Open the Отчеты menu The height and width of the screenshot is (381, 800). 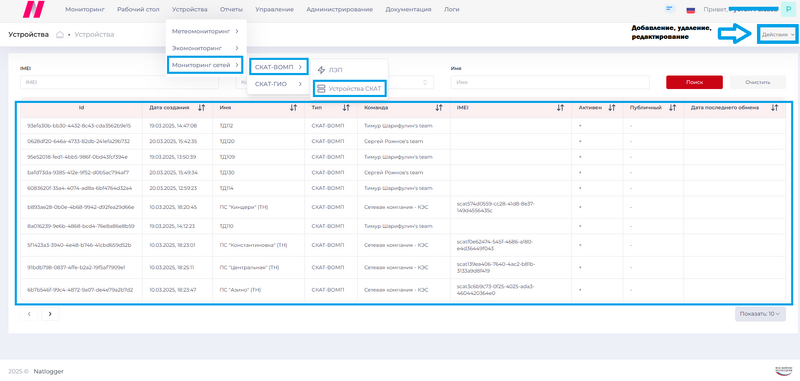[x=231, y=9]
